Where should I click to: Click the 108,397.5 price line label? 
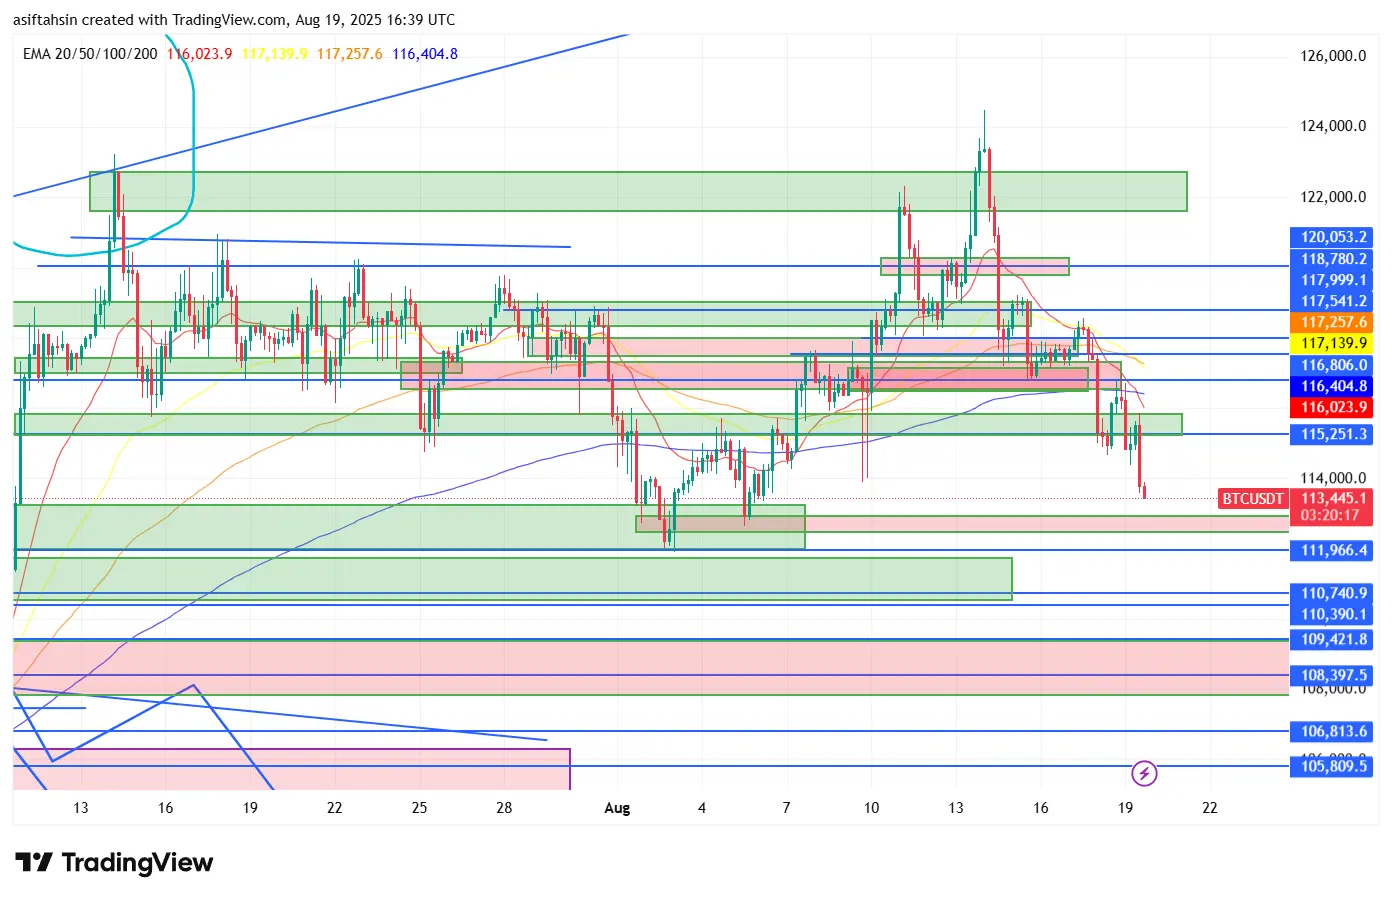(x=1332, y=675)
